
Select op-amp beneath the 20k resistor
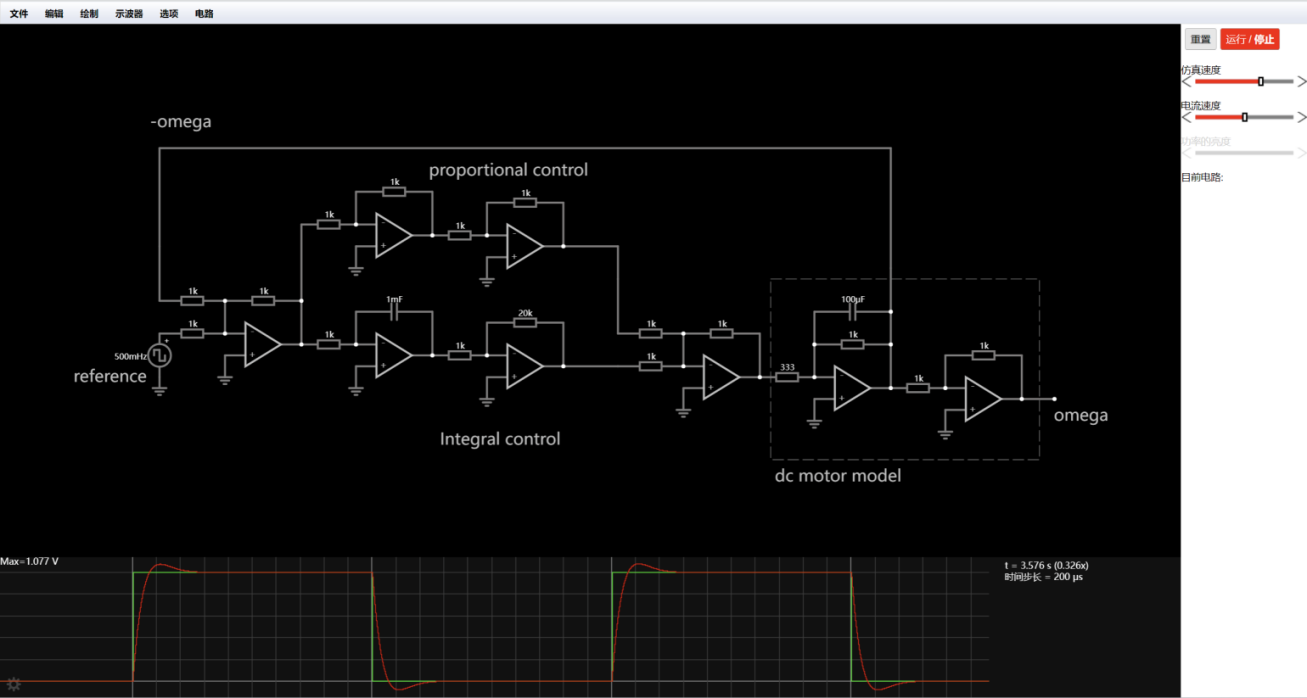click(x=524, y=366)
